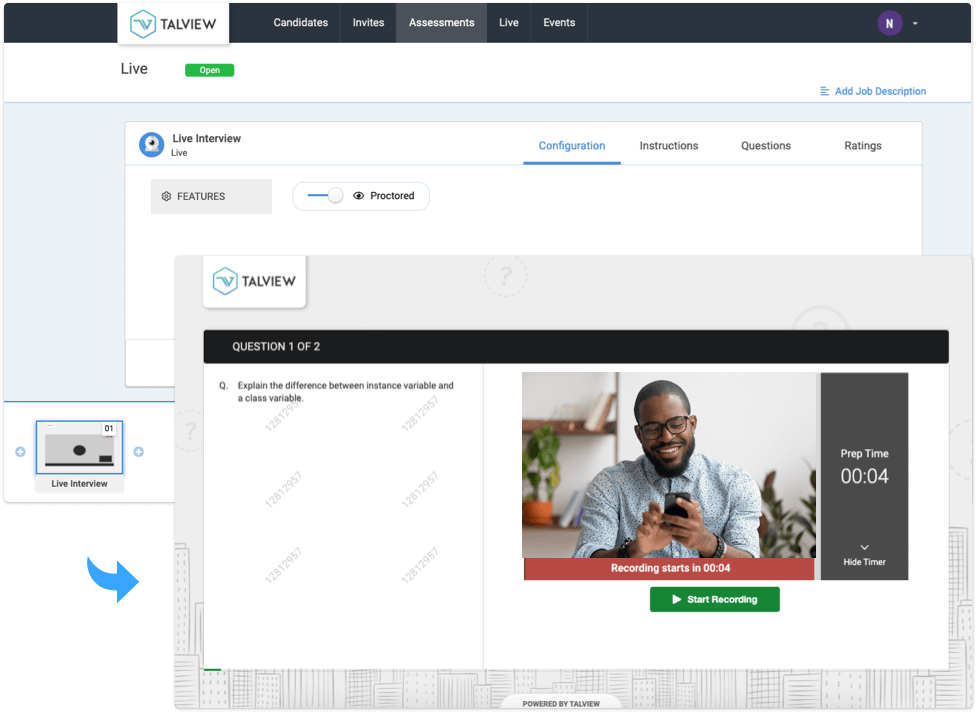Switch to the Questions tab
Viewport: 978px width, 715px height.
coord(765,145)
